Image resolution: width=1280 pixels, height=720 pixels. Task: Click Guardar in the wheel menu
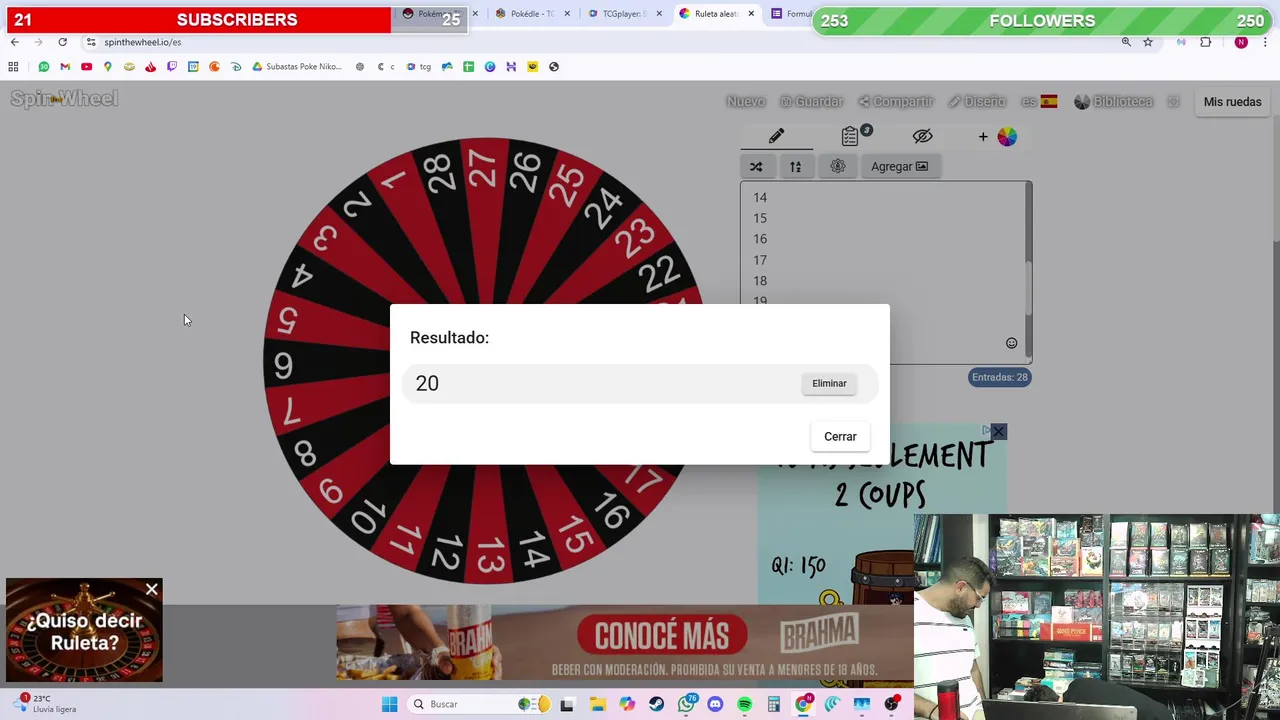pos(811,101)
